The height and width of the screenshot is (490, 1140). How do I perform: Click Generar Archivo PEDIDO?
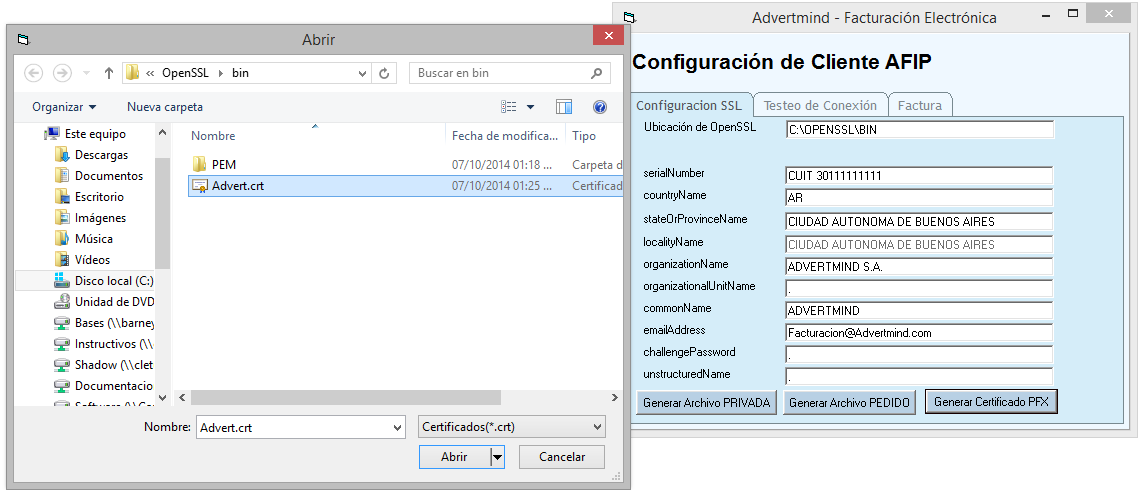pos(851,402)
